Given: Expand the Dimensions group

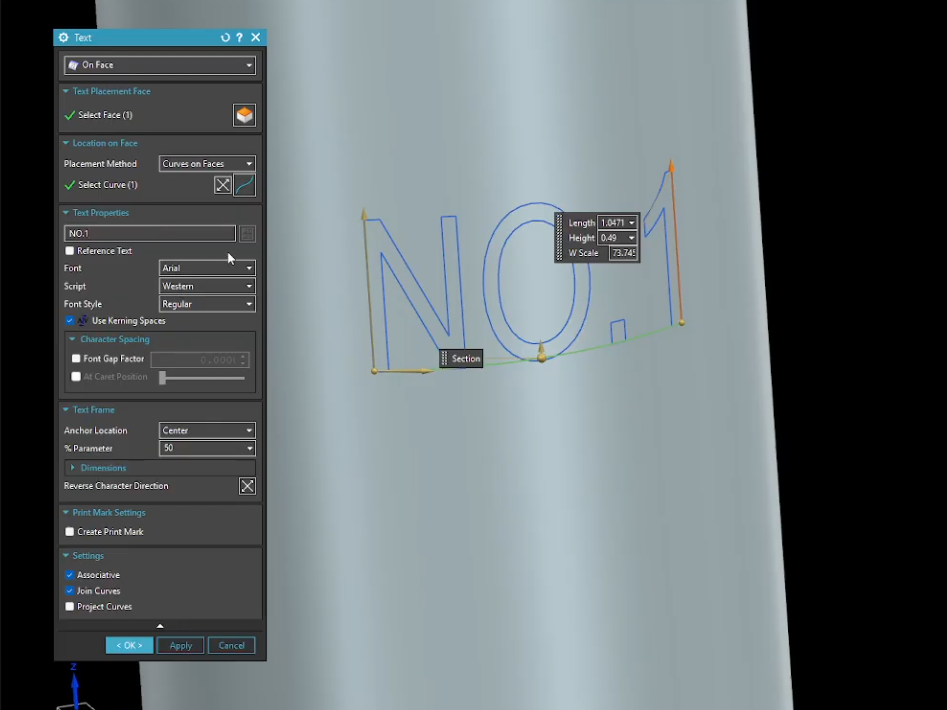Looking at the screenshot, I should click(x=73, y=468).
